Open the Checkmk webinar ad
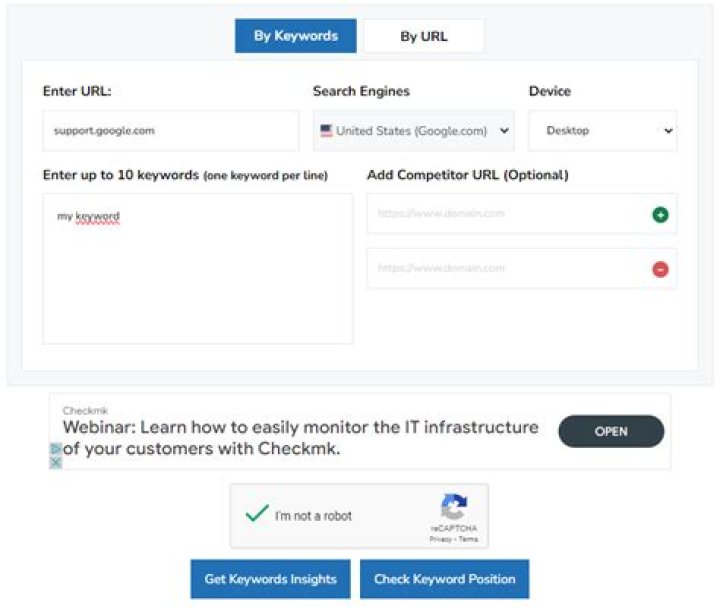This screenshot has width=720, height=615. (611, 431)
